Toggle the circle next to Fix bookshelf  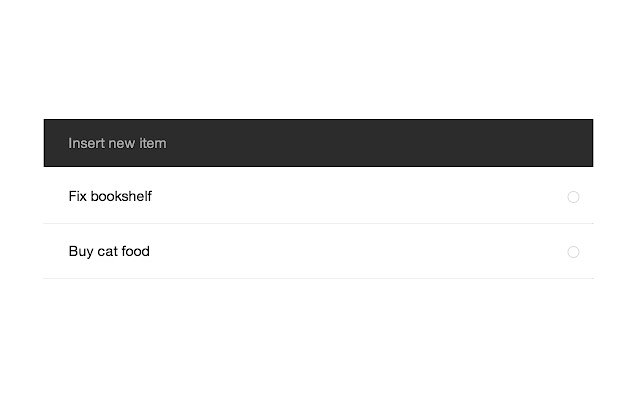click(x=573, y=197)
